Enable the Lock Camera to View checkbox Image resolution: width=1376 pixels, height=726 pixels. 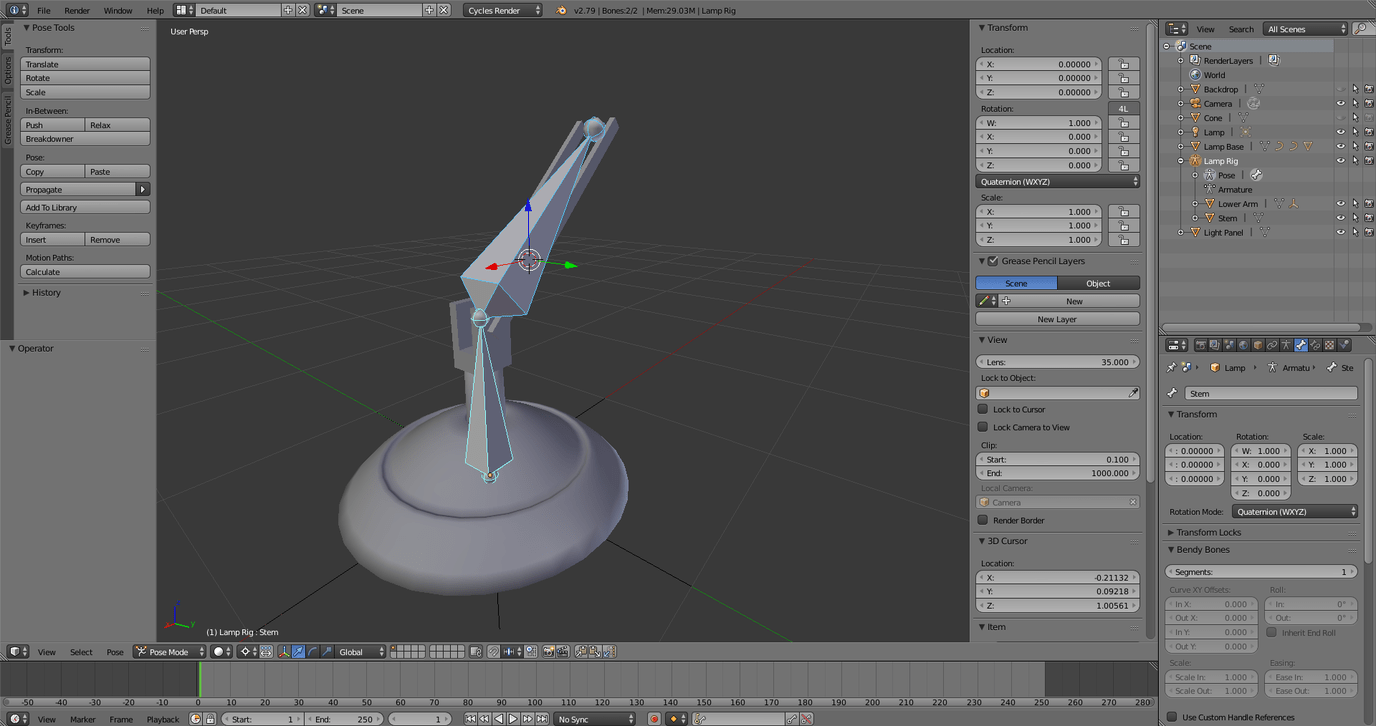(985, 427)
